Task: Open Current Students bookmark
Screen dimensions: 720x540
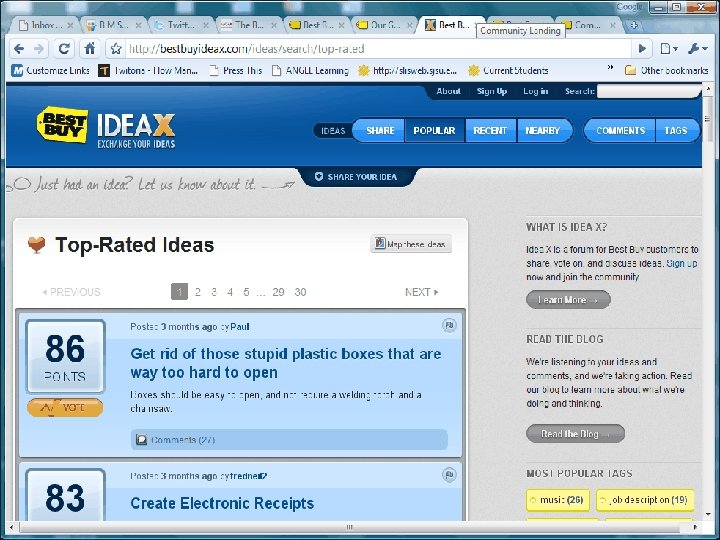Action: tap(508, 70)
